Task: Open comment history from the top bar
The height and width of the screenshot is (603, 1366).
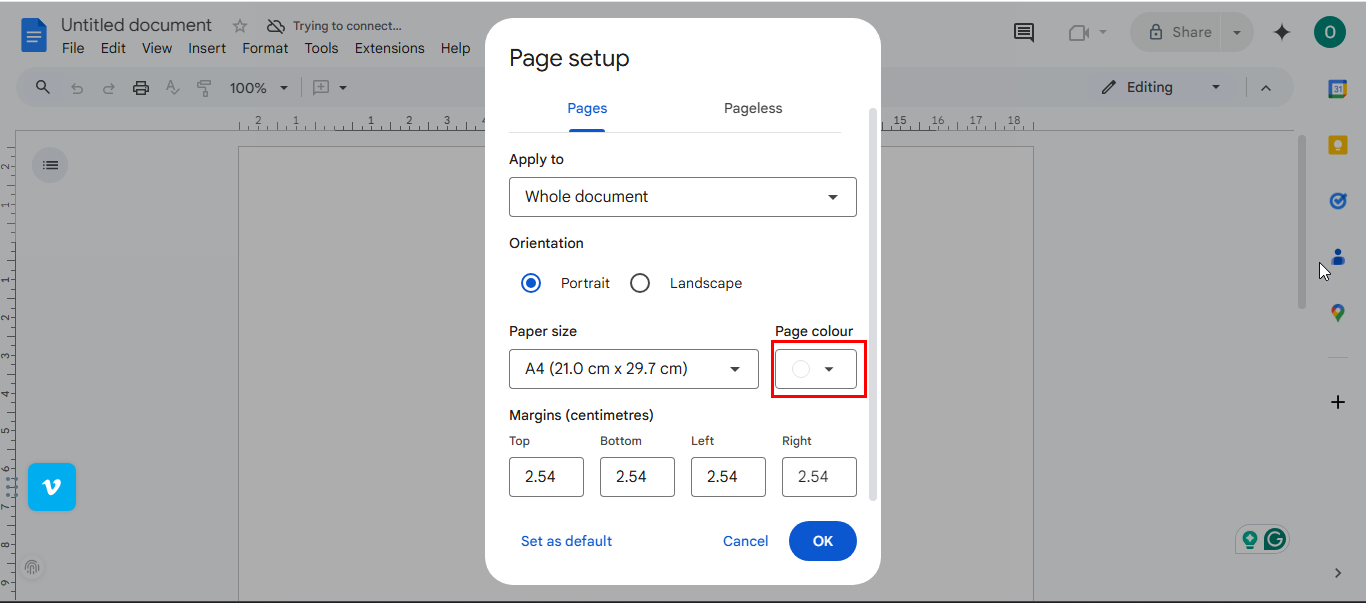Action: click(x=1023, y=32)
